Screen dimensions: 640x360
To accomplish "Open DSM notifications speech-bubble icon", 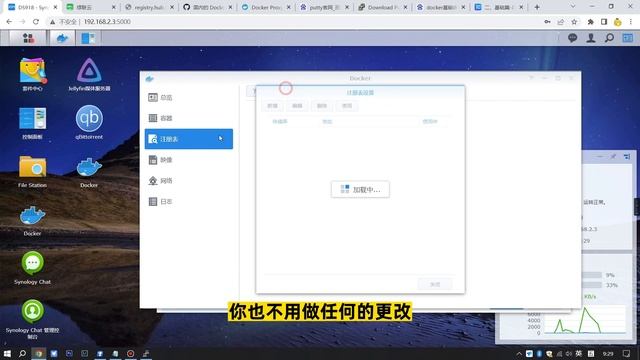I will click(x=572, y=38).
